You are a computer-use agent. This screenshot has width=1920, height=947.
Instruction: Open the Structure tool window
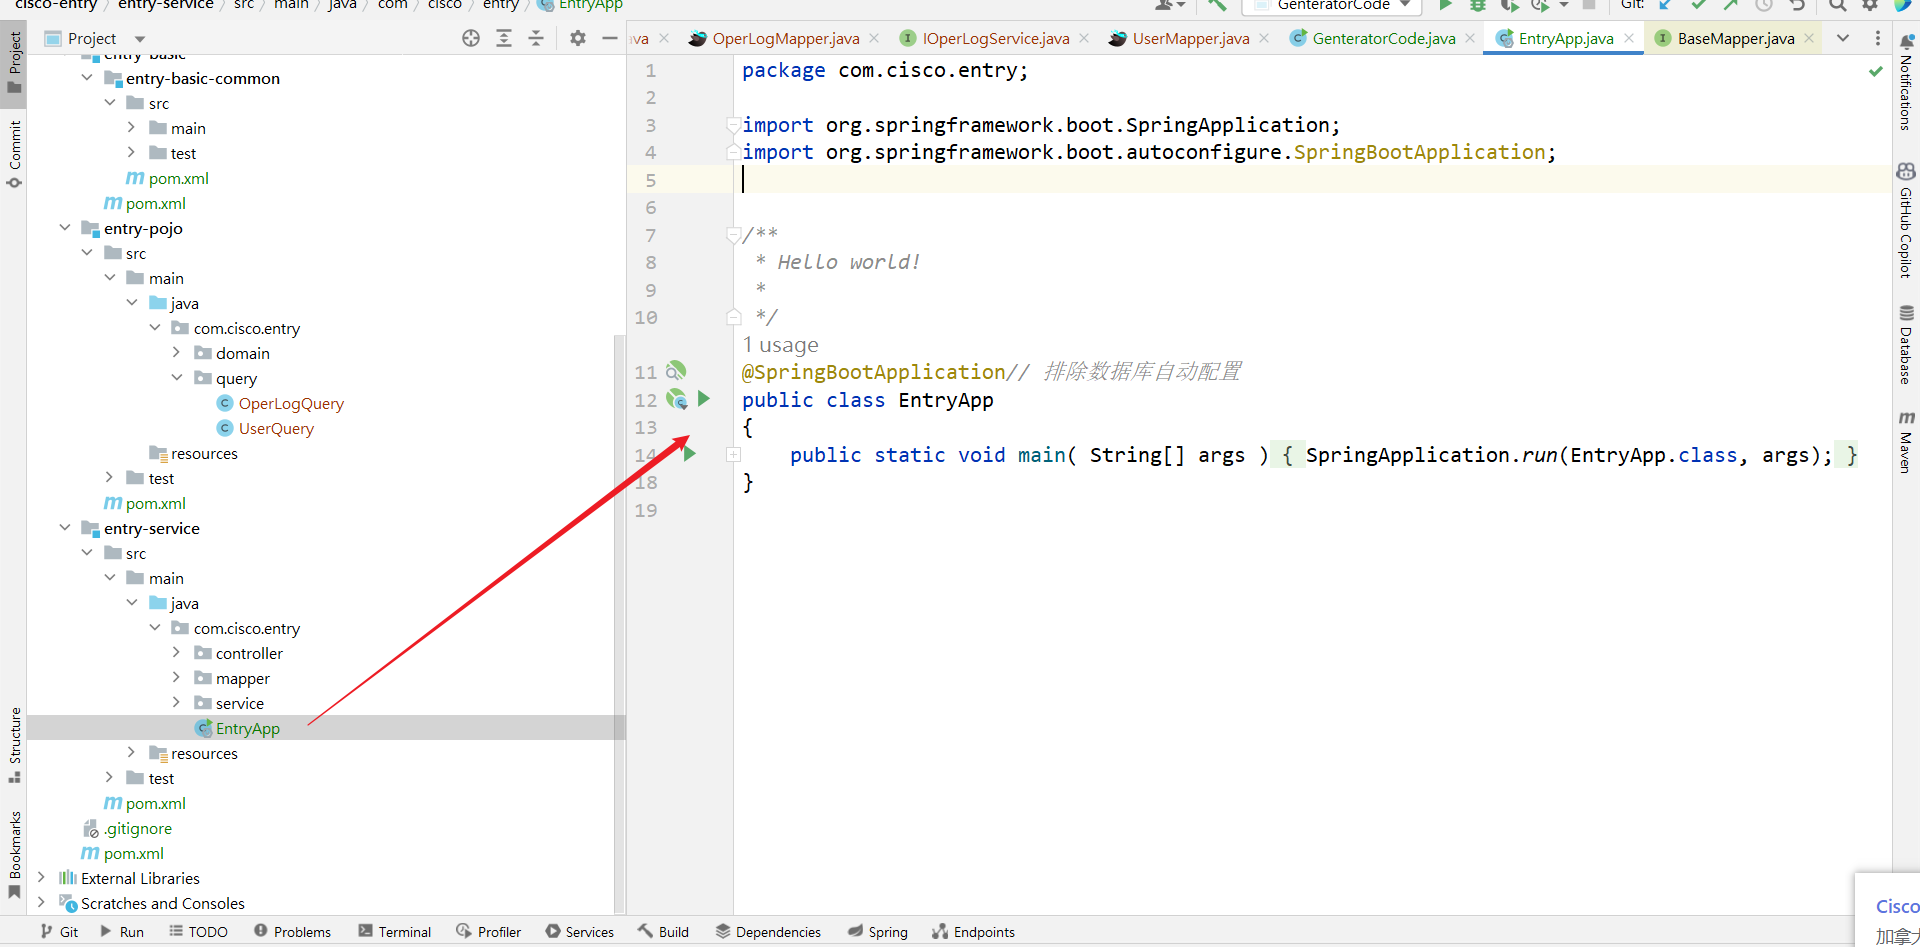coord(15,745)
